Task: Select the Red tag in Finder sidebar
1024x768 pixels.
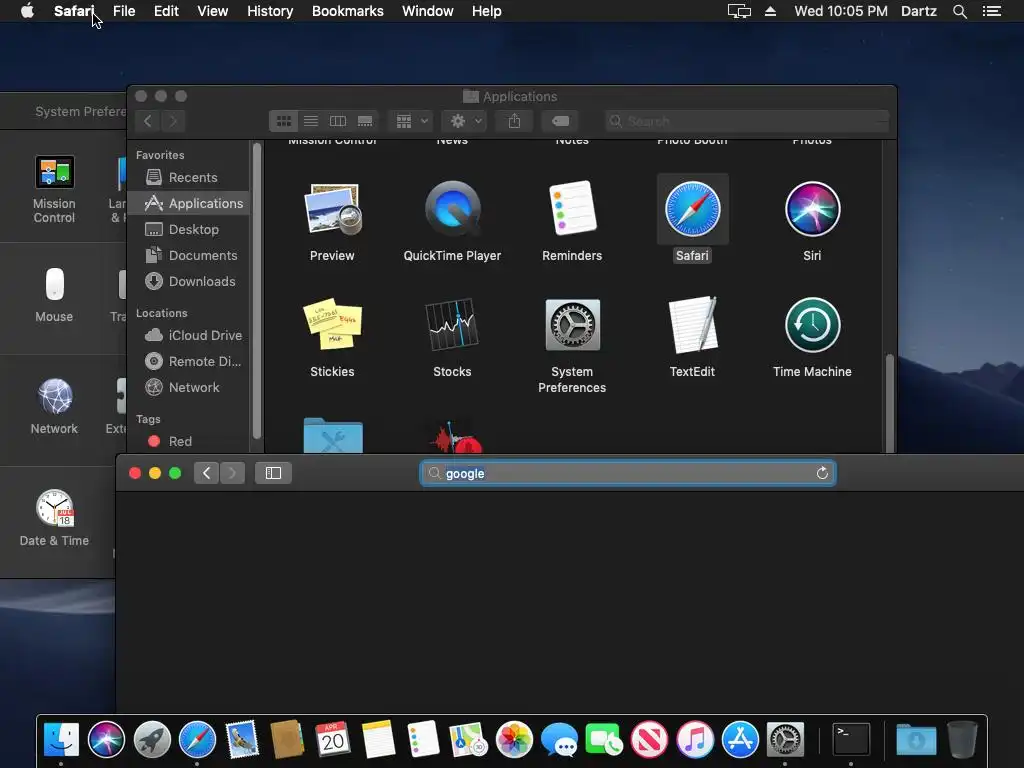Action: click(189, 441)
